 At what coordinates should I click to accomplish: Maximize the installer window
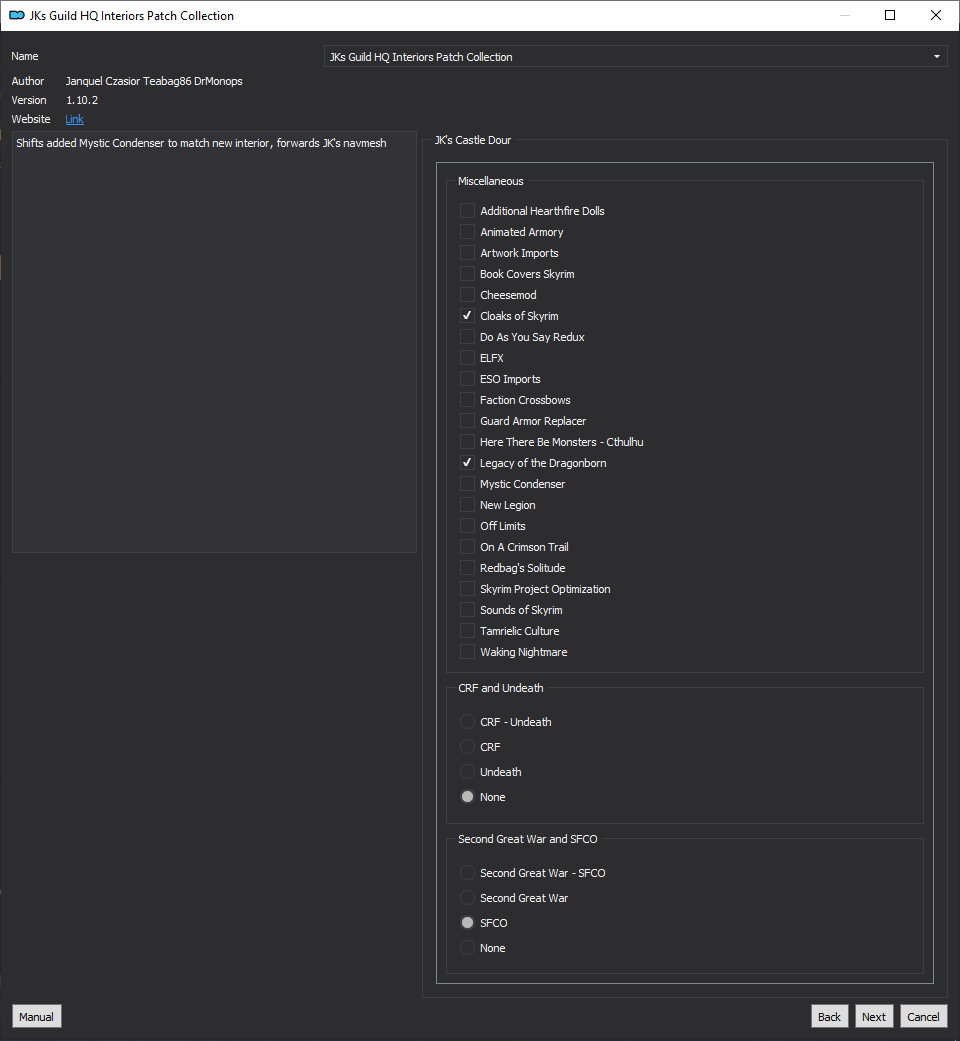point(890,15)
